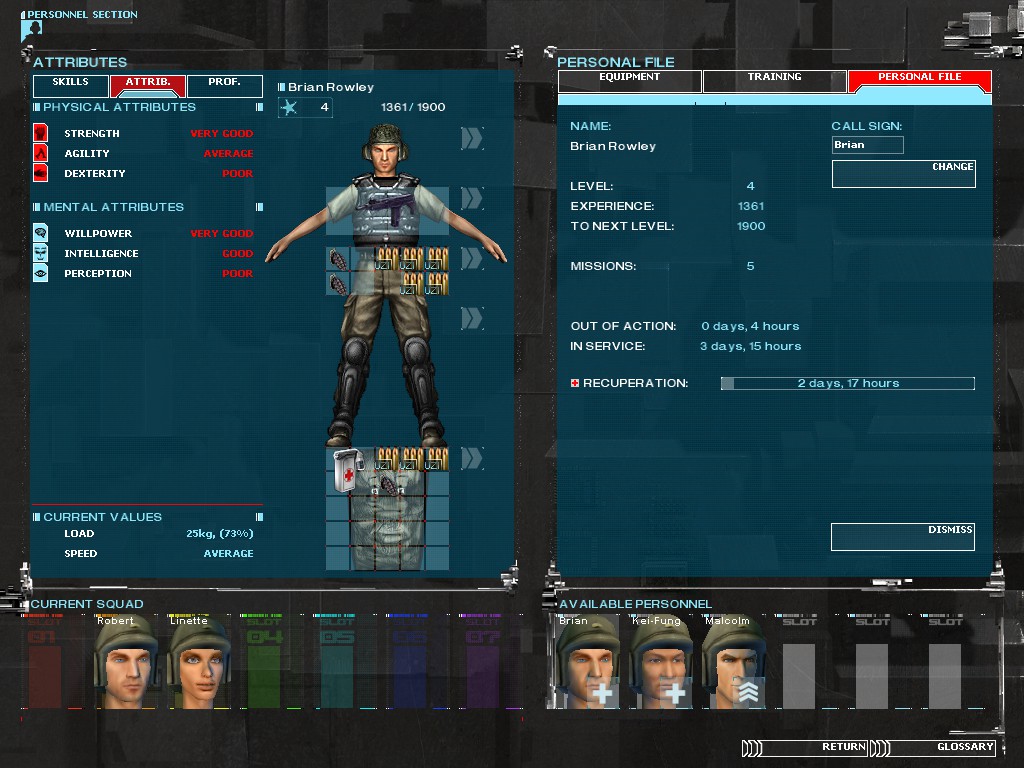This screenshot has width=1024, height=768.
Task: Click the Recuperation progress bar
Action: 848,383
